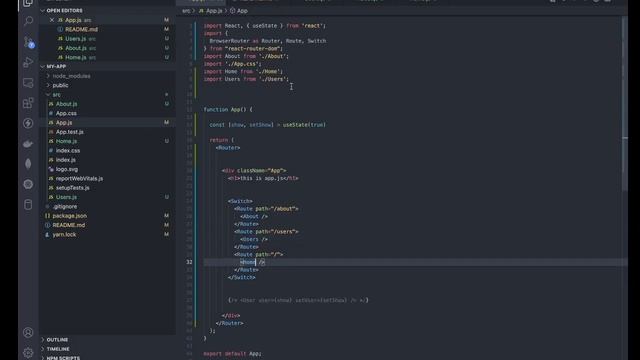Image resolution: width=640 pixels, height=360 pixels.
Task: Open setupTests.js in the file tree
Action: 107,188
